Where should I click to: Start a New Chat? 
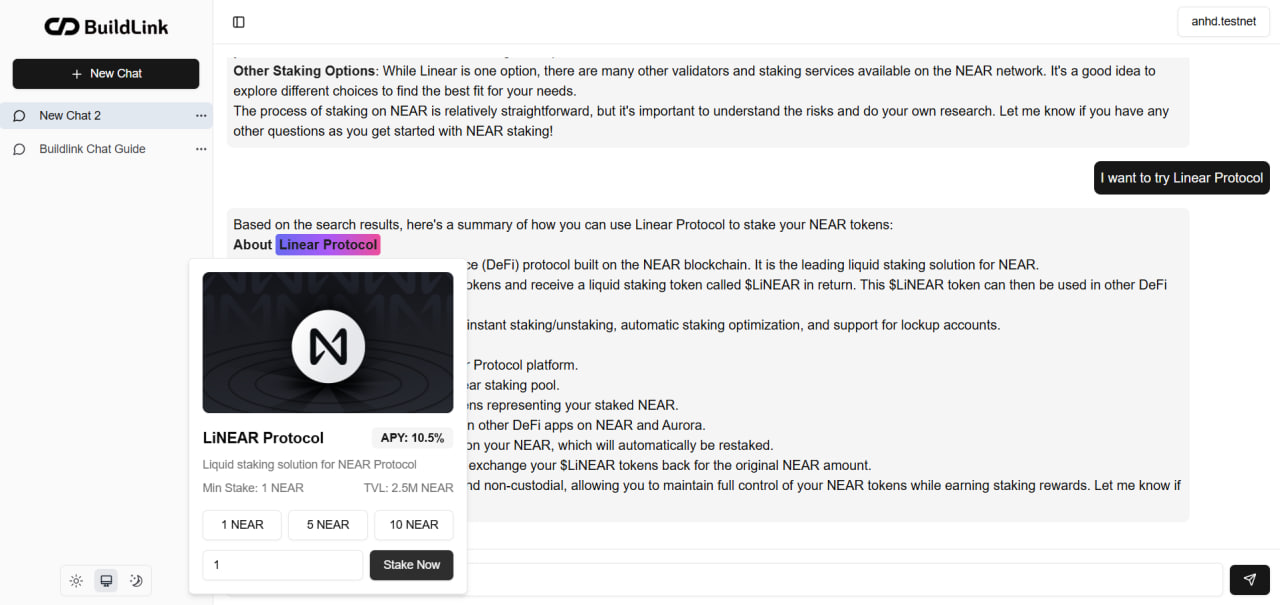click(x=106, y=74)
